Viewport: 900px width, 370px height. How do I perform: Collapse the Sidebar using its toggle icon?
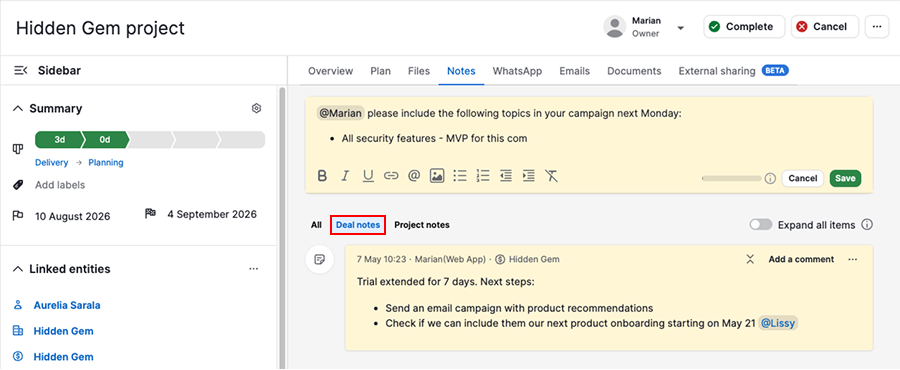21,71
